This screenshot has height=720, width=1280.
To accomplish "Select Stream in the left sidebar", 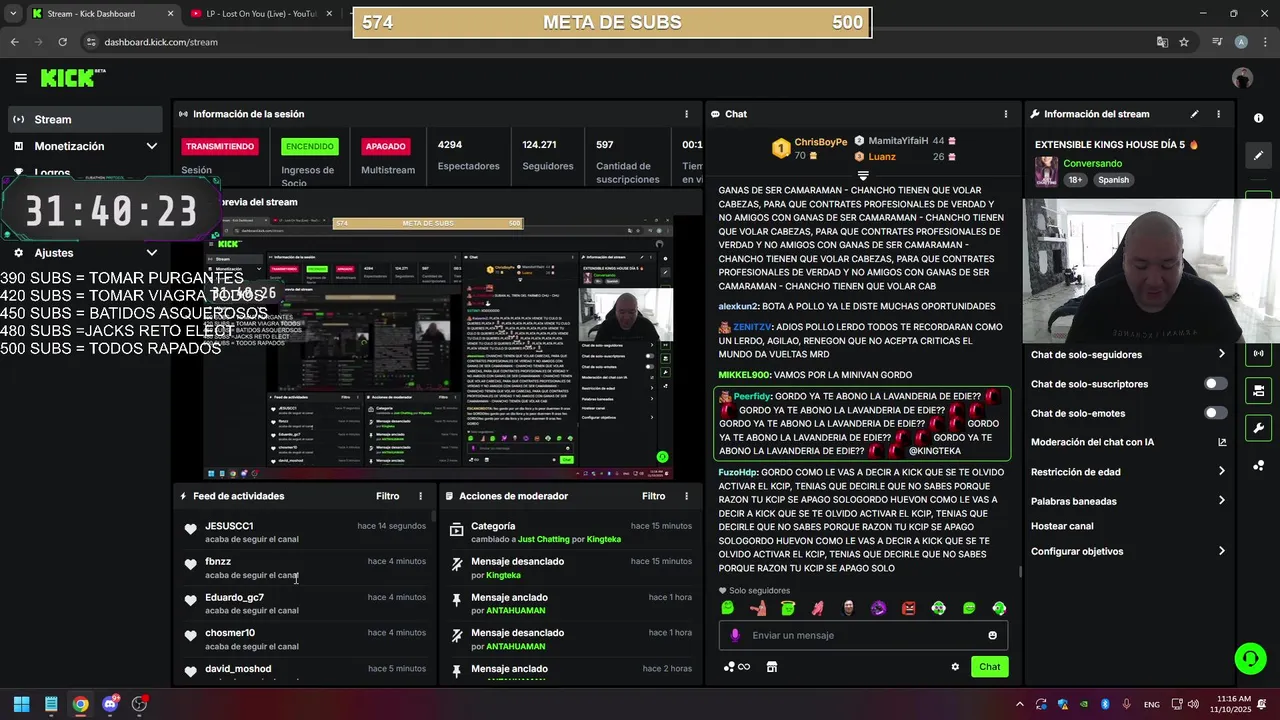I will tap(84, 119).
